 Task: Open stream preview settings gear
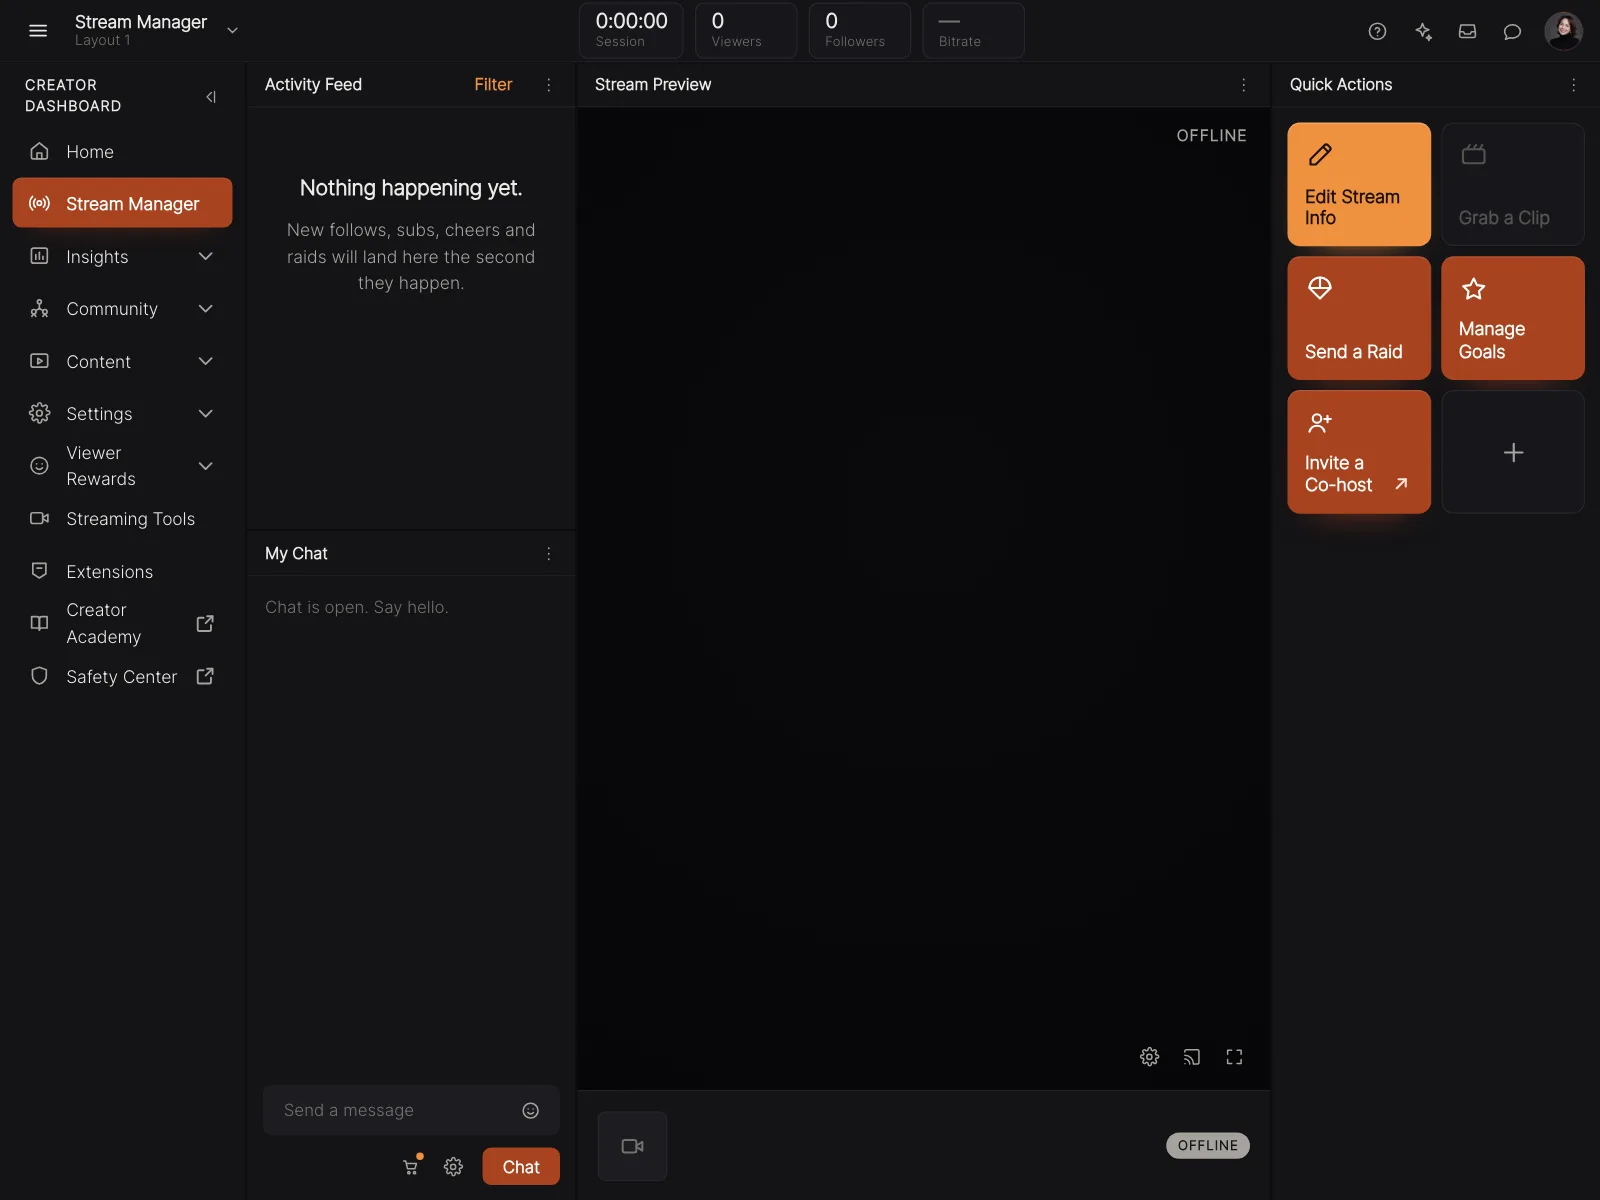[1150, 1057]
